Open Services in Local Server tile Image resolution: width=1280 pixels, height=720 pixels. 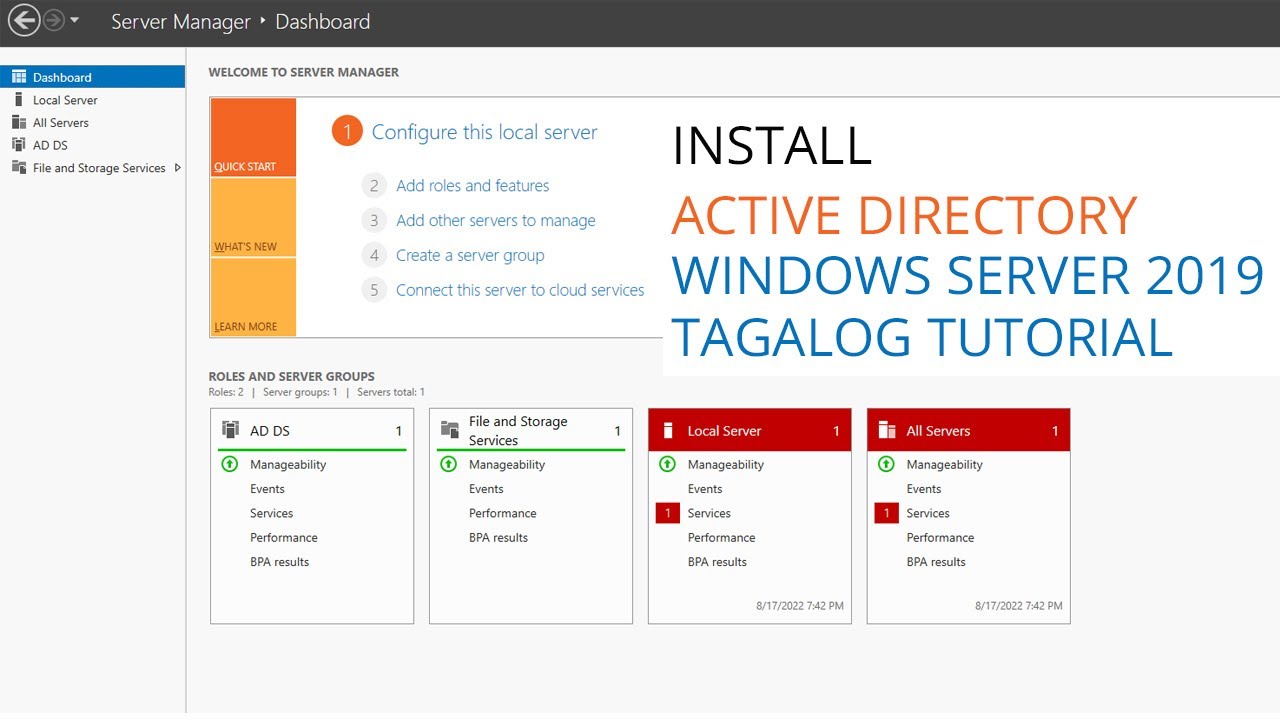coord(709,513)
